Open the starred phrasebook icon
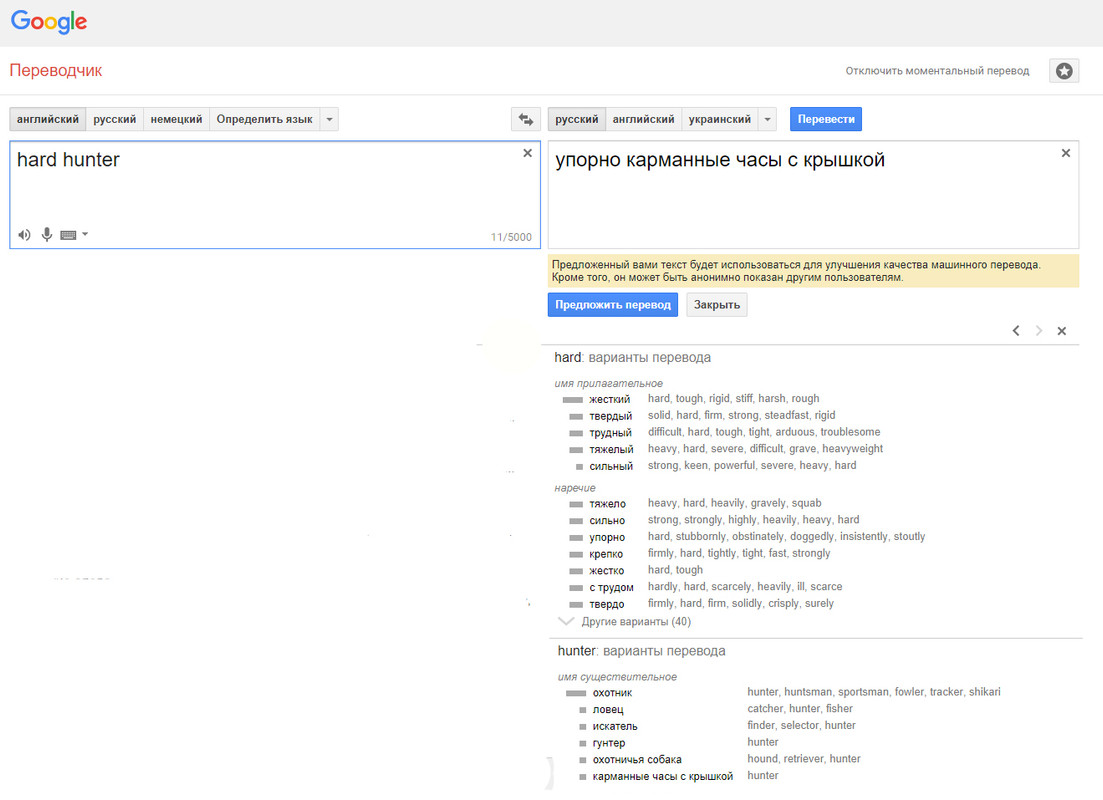 1064,70
